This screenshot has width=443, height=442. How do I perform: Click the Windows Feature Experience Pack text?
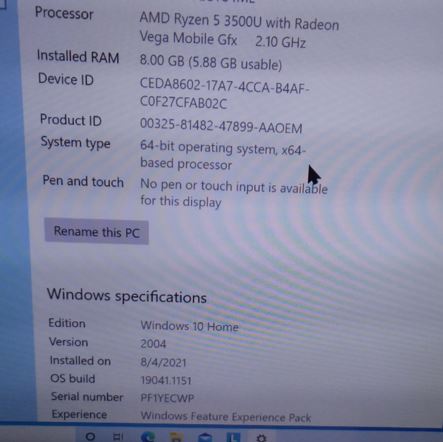coord(226,417)
